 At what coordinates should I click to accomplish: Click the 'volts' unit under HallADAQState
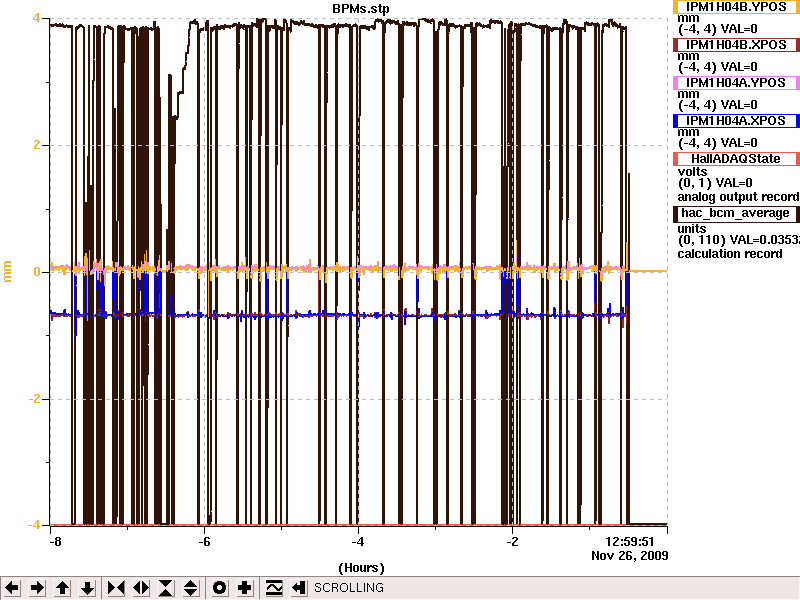tap(692, 171)
